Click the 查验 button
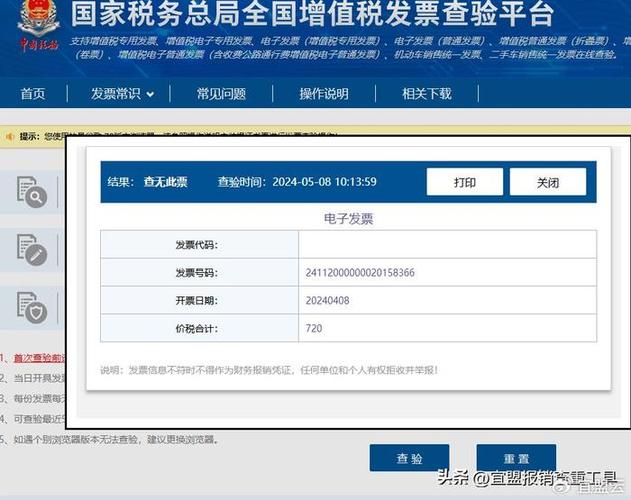 pyautogui.click(x=409, y=458)
